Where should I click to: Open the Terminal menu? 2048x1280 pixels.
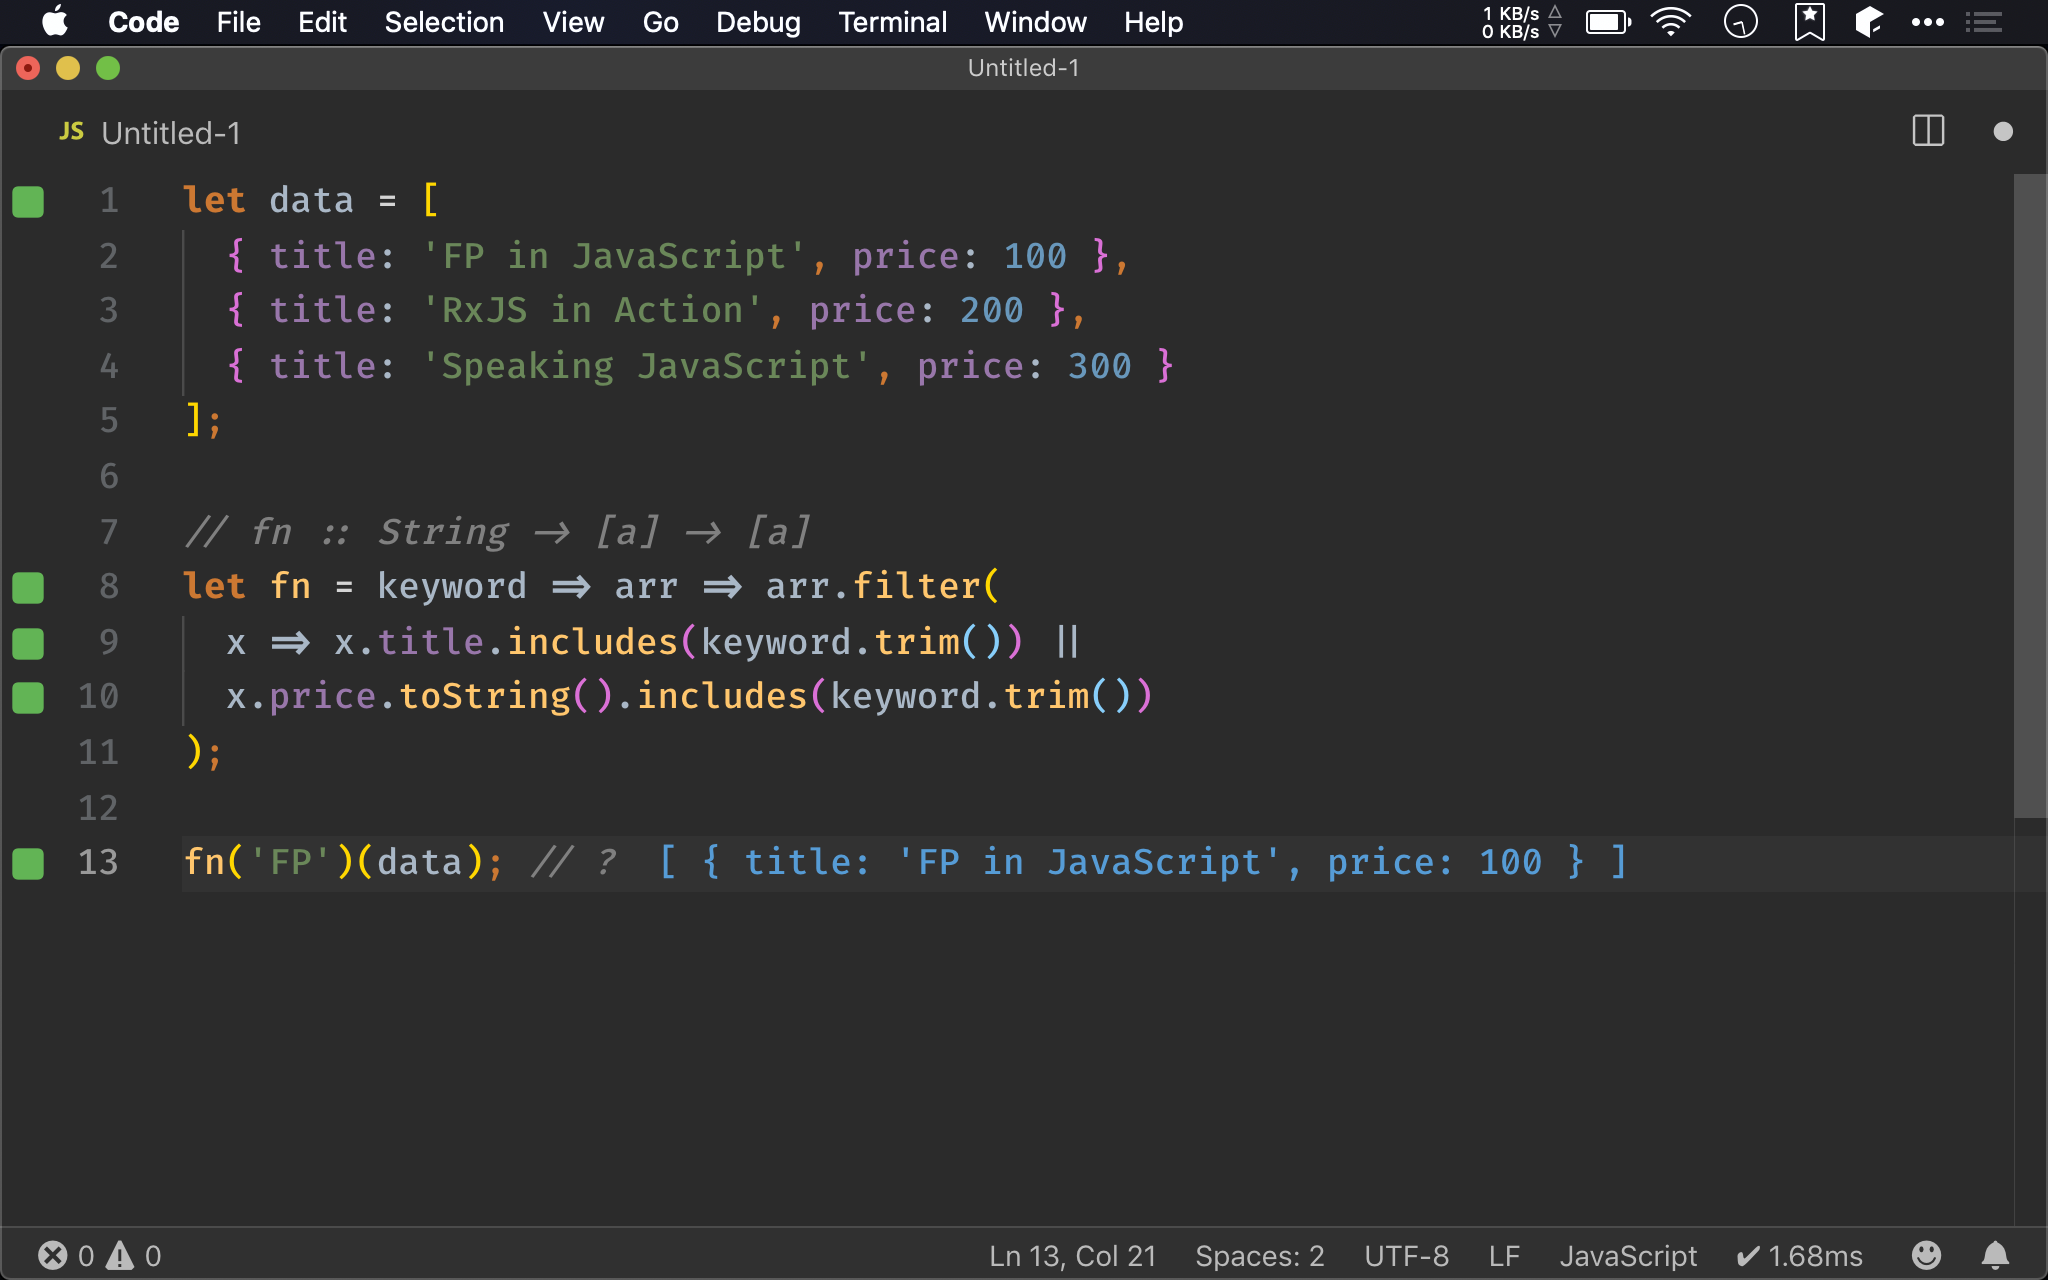892,22
